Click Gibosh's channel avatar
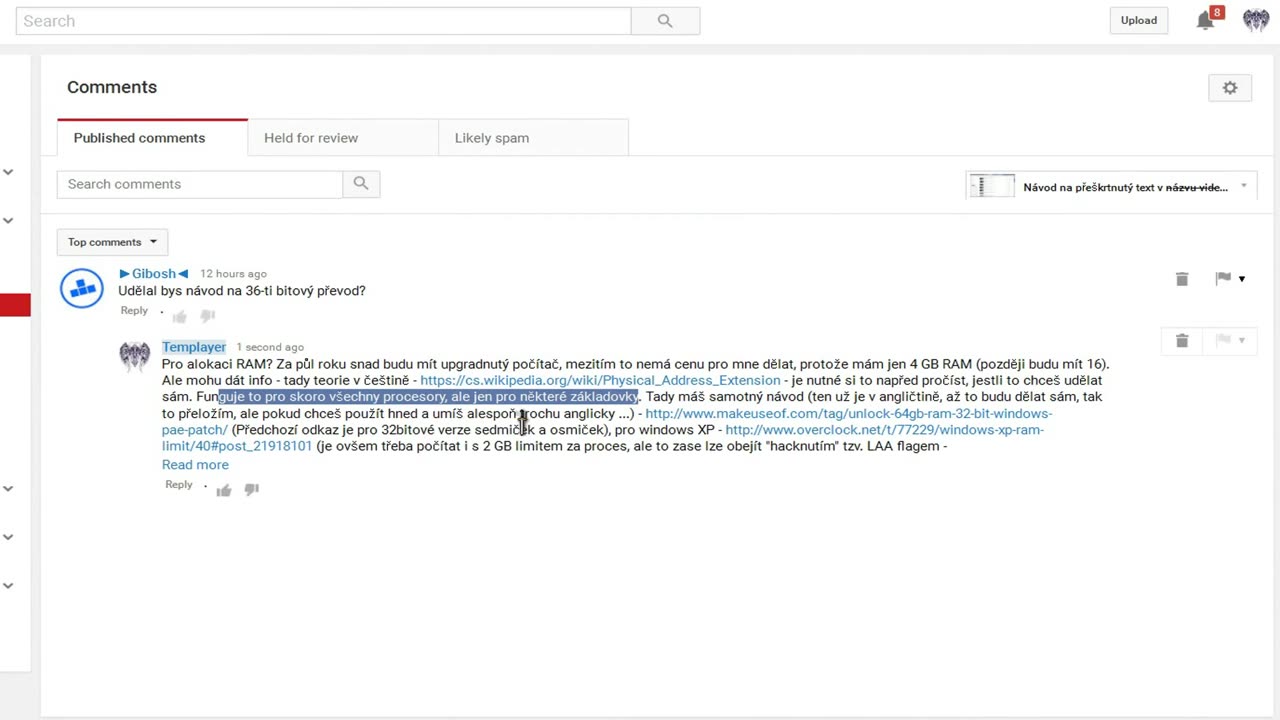 point(82,289)
